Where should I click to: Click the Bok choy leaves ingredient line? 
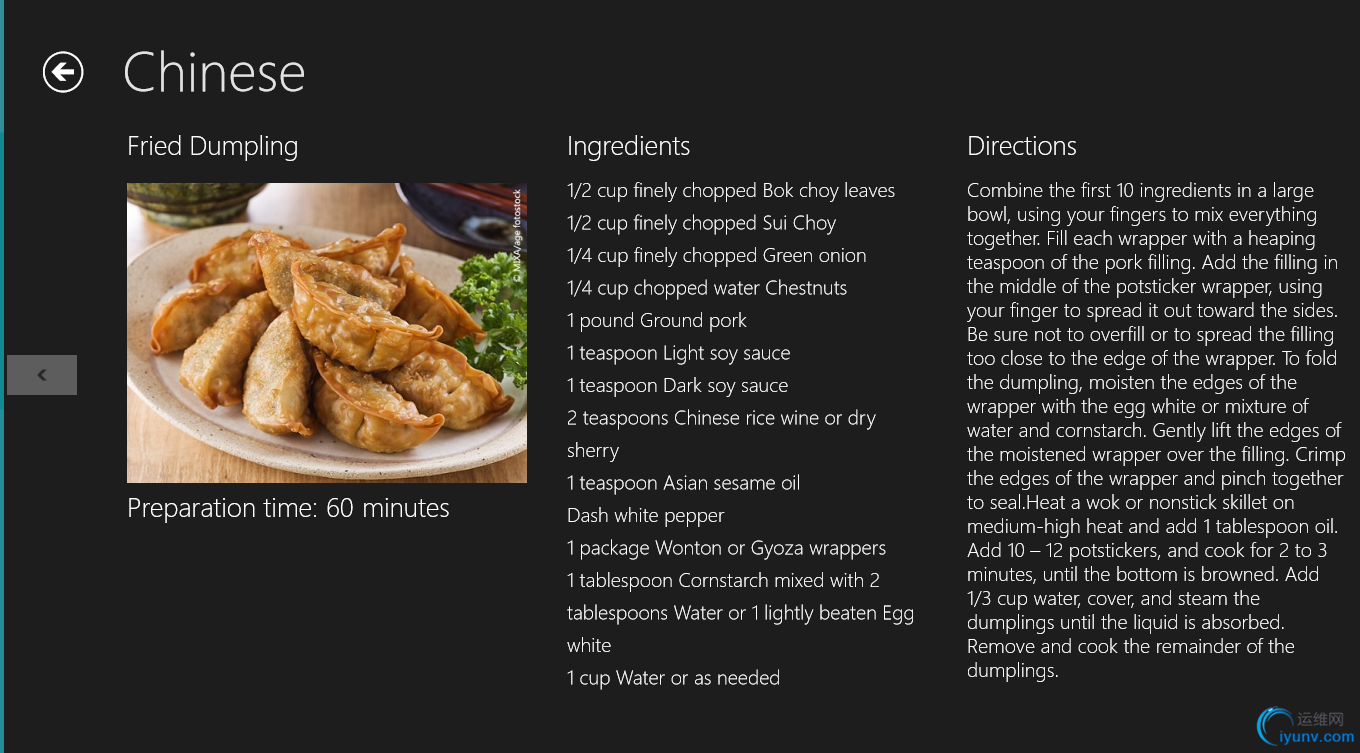pos(730,191)
